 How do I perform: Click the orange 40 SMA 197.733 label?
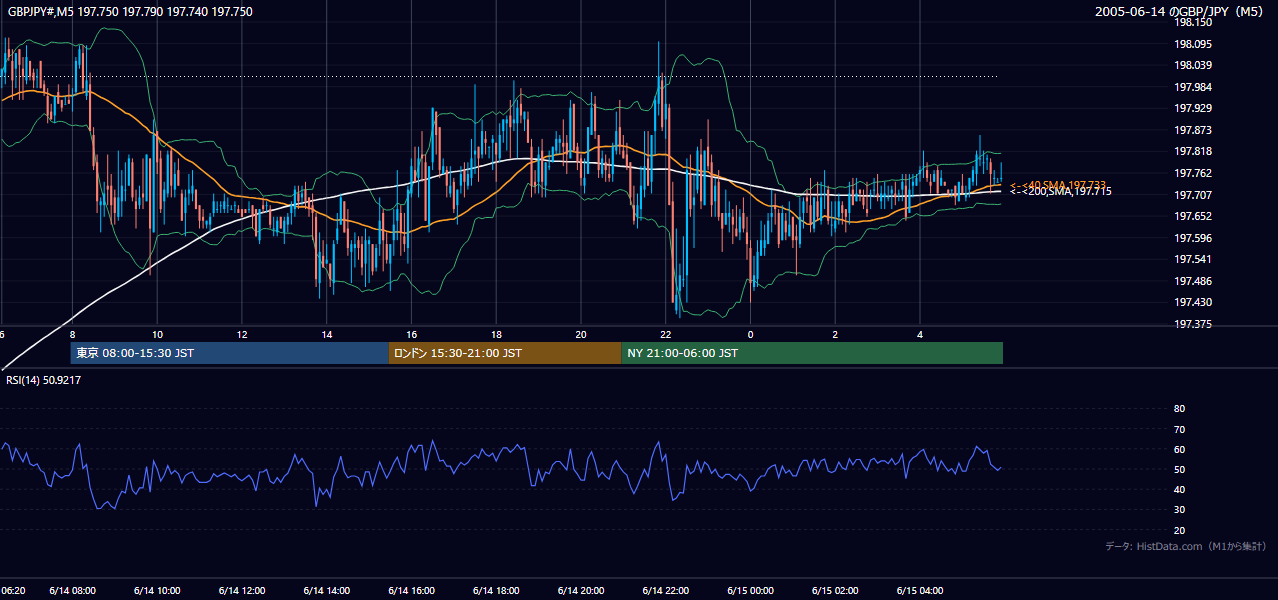point(1058,185)
